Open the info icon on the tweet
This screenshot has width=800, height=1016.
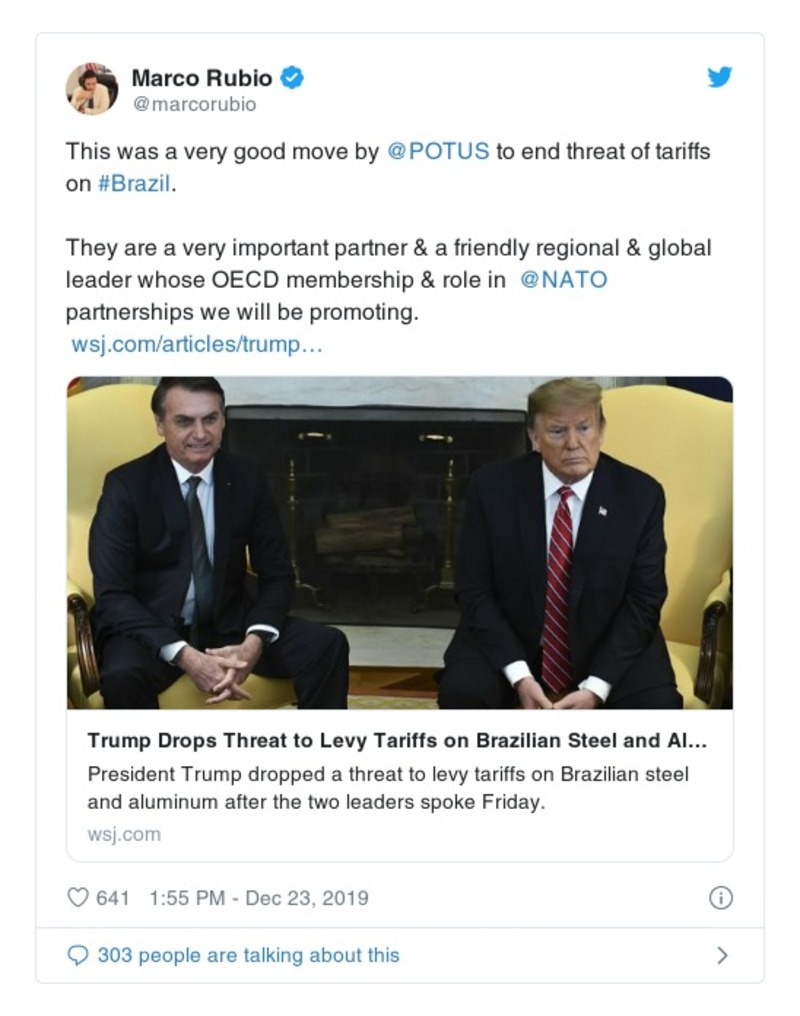(721, 898)
